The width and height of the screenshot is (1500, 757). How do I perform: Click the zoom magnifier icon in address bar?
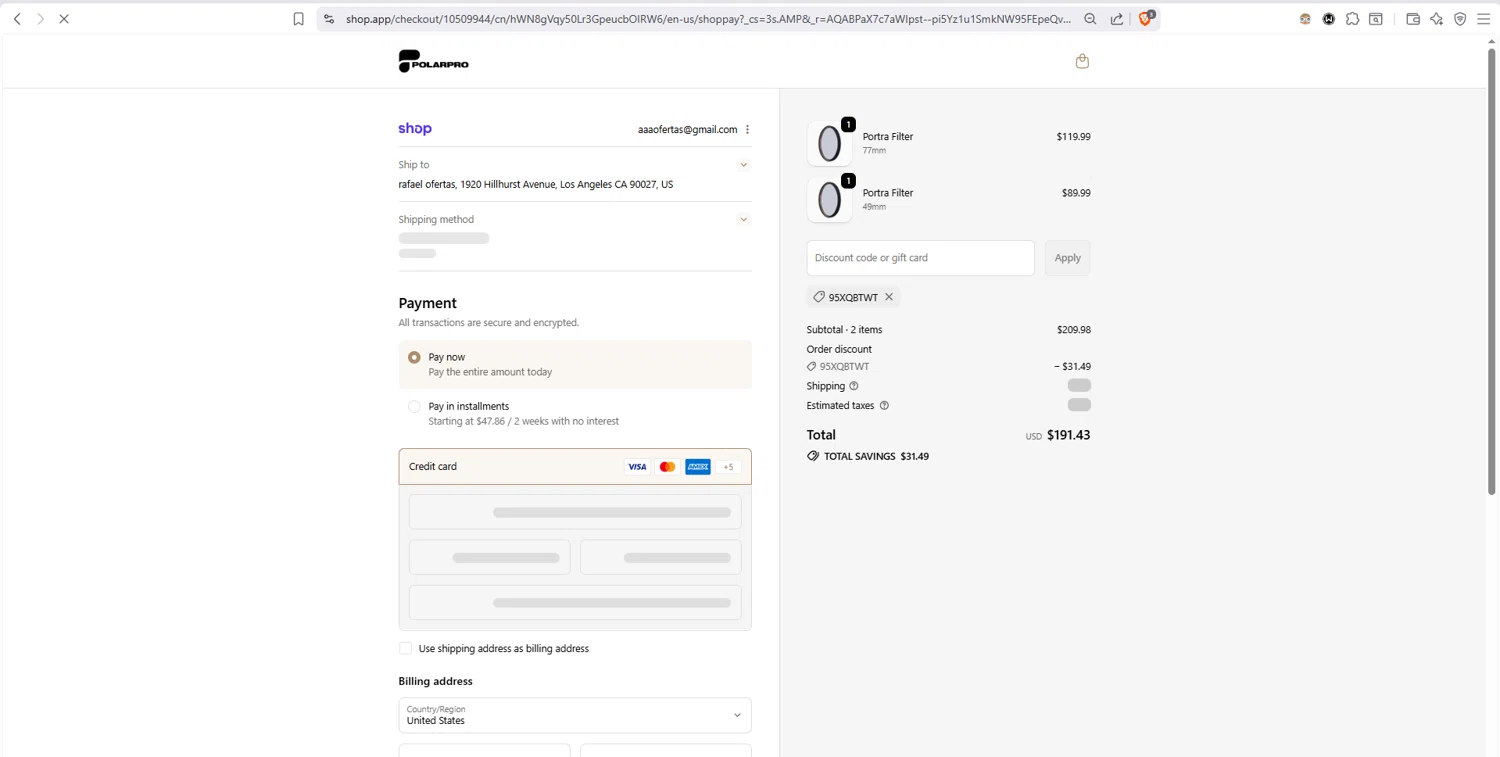click(x=1091, y=19)
